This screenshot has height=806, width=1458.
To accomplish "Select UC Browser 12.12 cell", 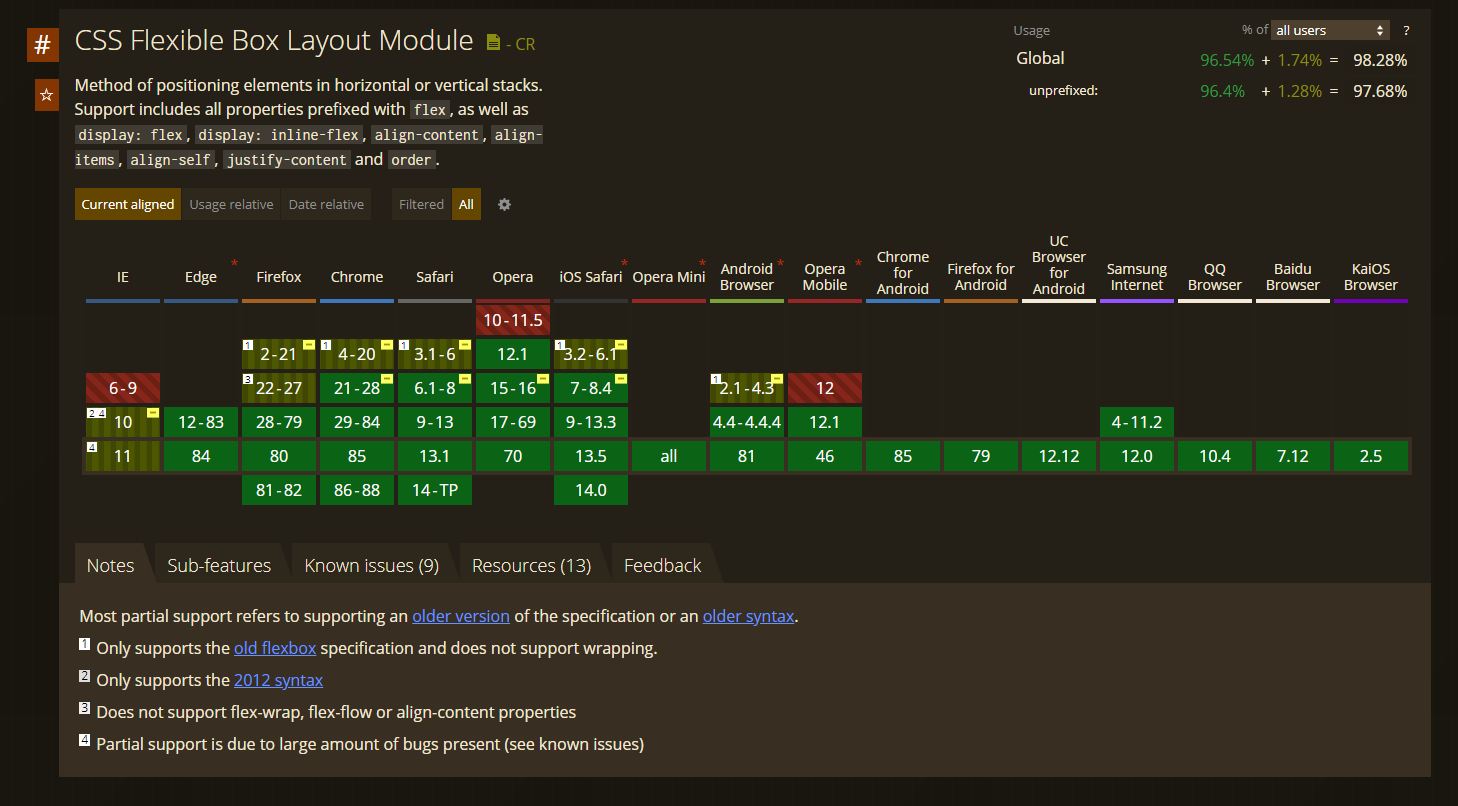I will [x=1059, y=456].
